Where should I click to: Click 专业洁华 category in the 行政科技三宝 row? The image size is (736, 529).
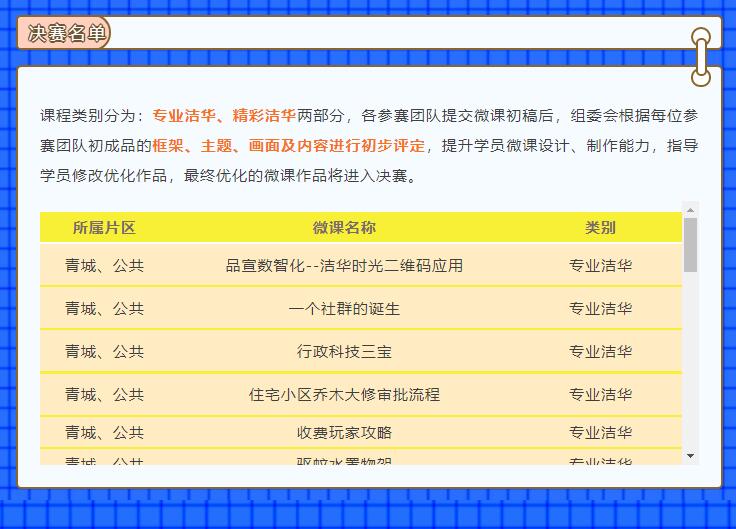(600, 352)
